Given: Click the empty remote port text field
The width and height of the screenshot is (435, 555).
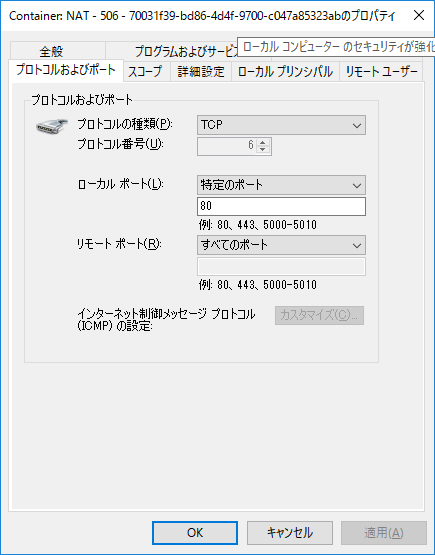Looking at the screenshot, I should pos(281,267).
